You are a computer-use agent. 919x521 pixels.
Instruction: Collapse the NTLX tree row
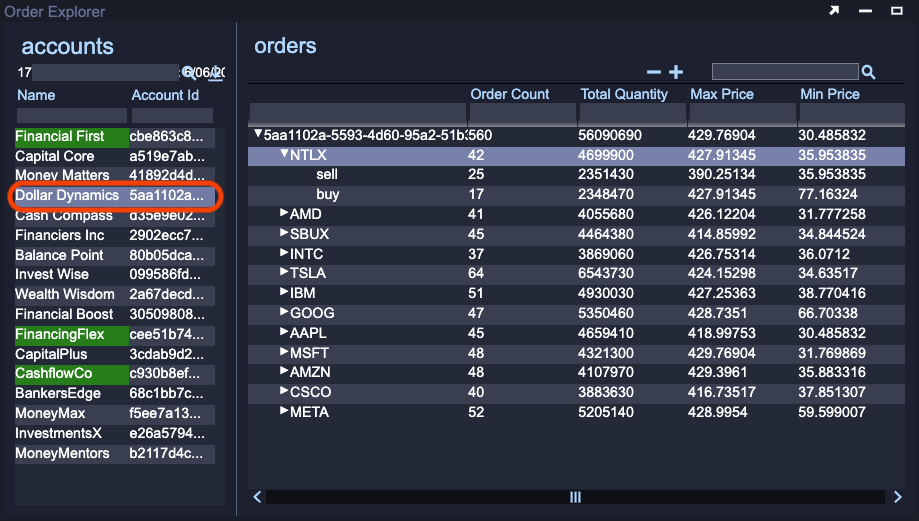[284, 155]
